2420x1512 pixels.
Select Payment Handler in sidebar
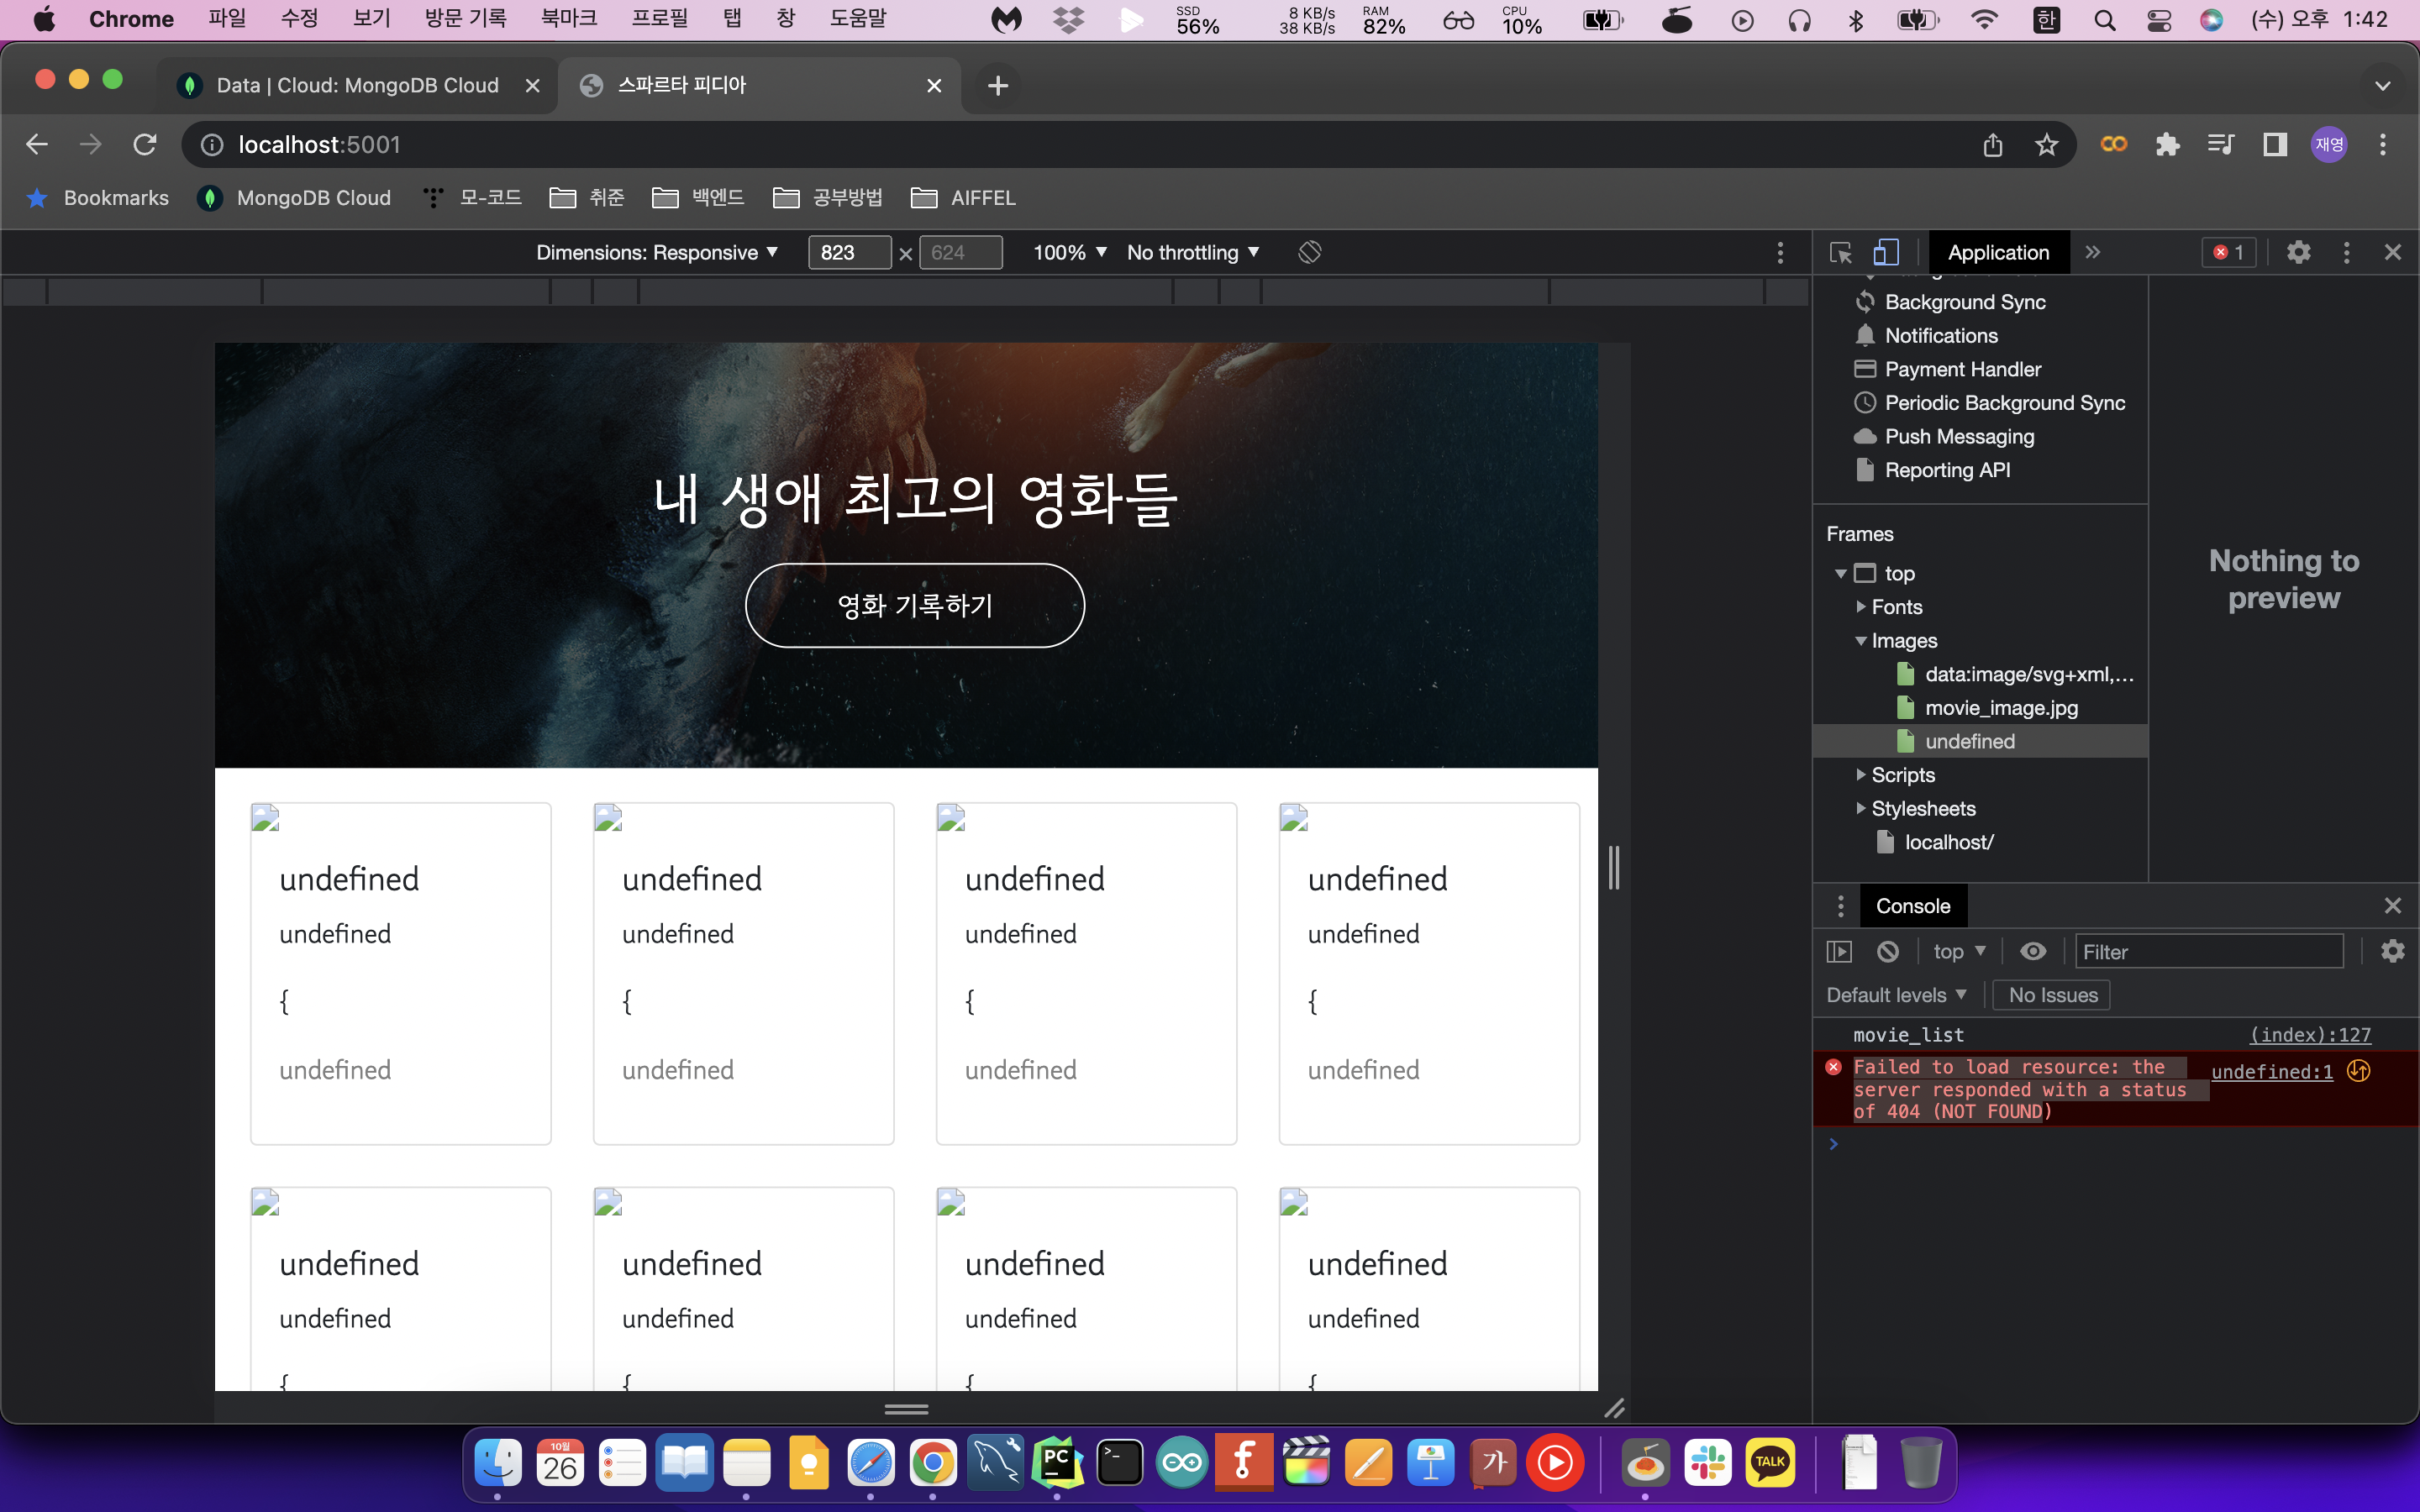pyautogui.click(x=1962, y=369)
